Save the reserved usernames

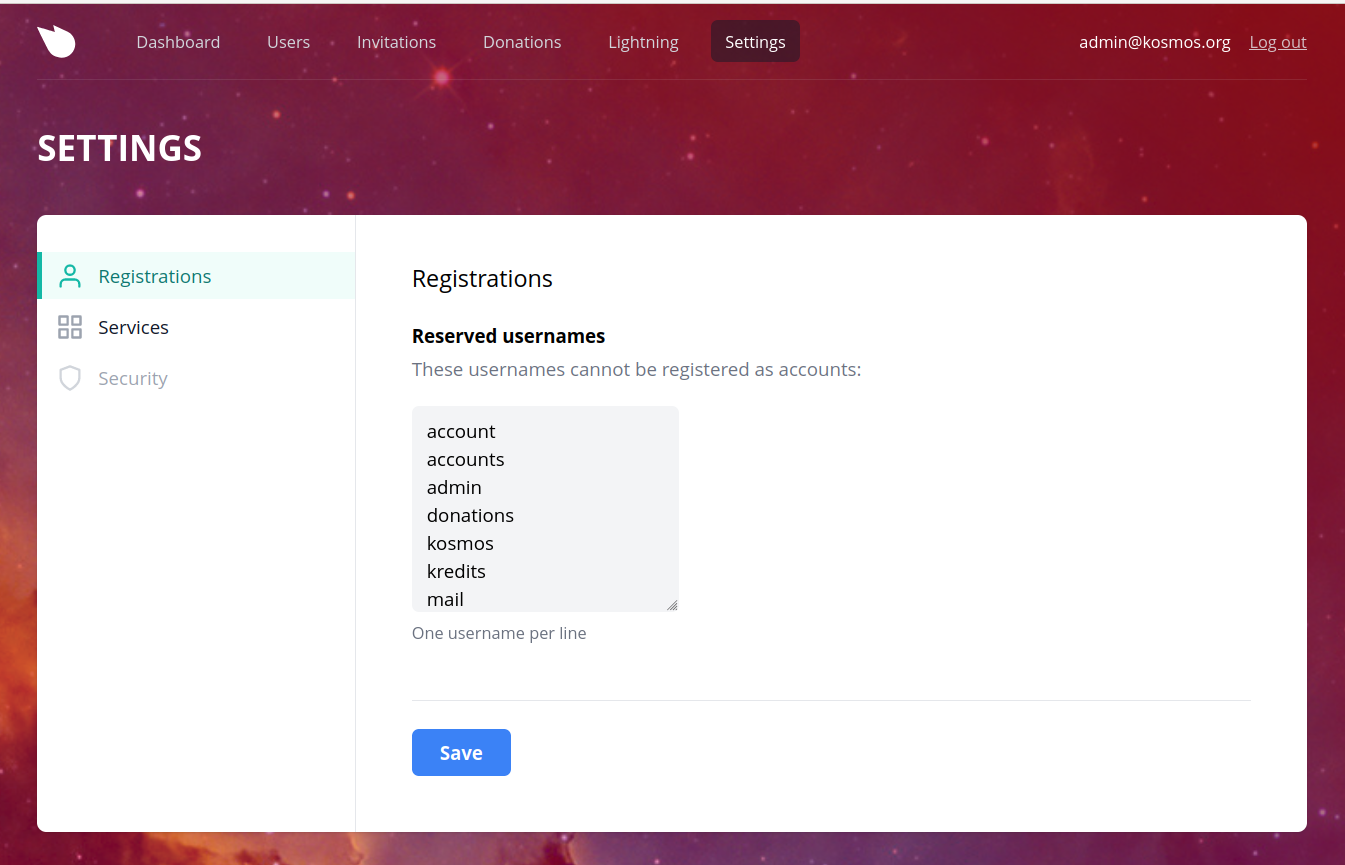[461, 753]
